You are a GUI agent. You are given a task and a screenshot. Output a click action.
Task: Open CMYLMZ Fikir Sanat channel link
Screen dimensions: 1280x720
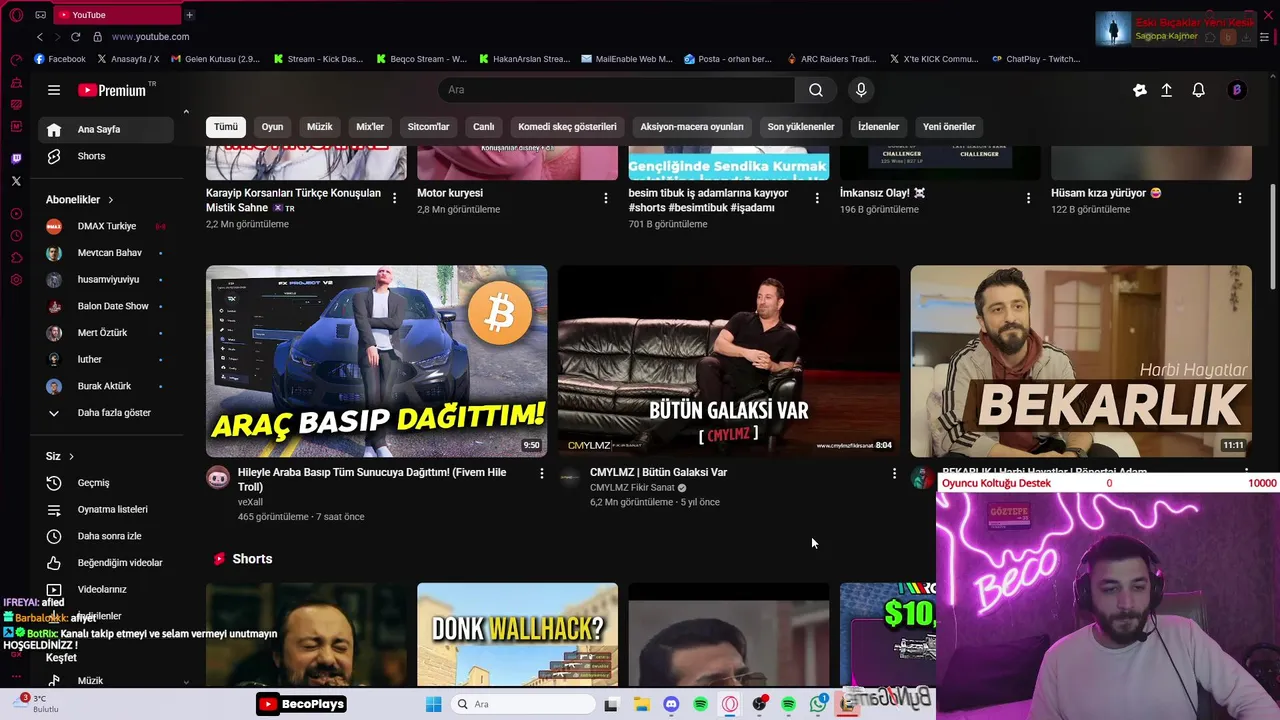click(632, 487)
